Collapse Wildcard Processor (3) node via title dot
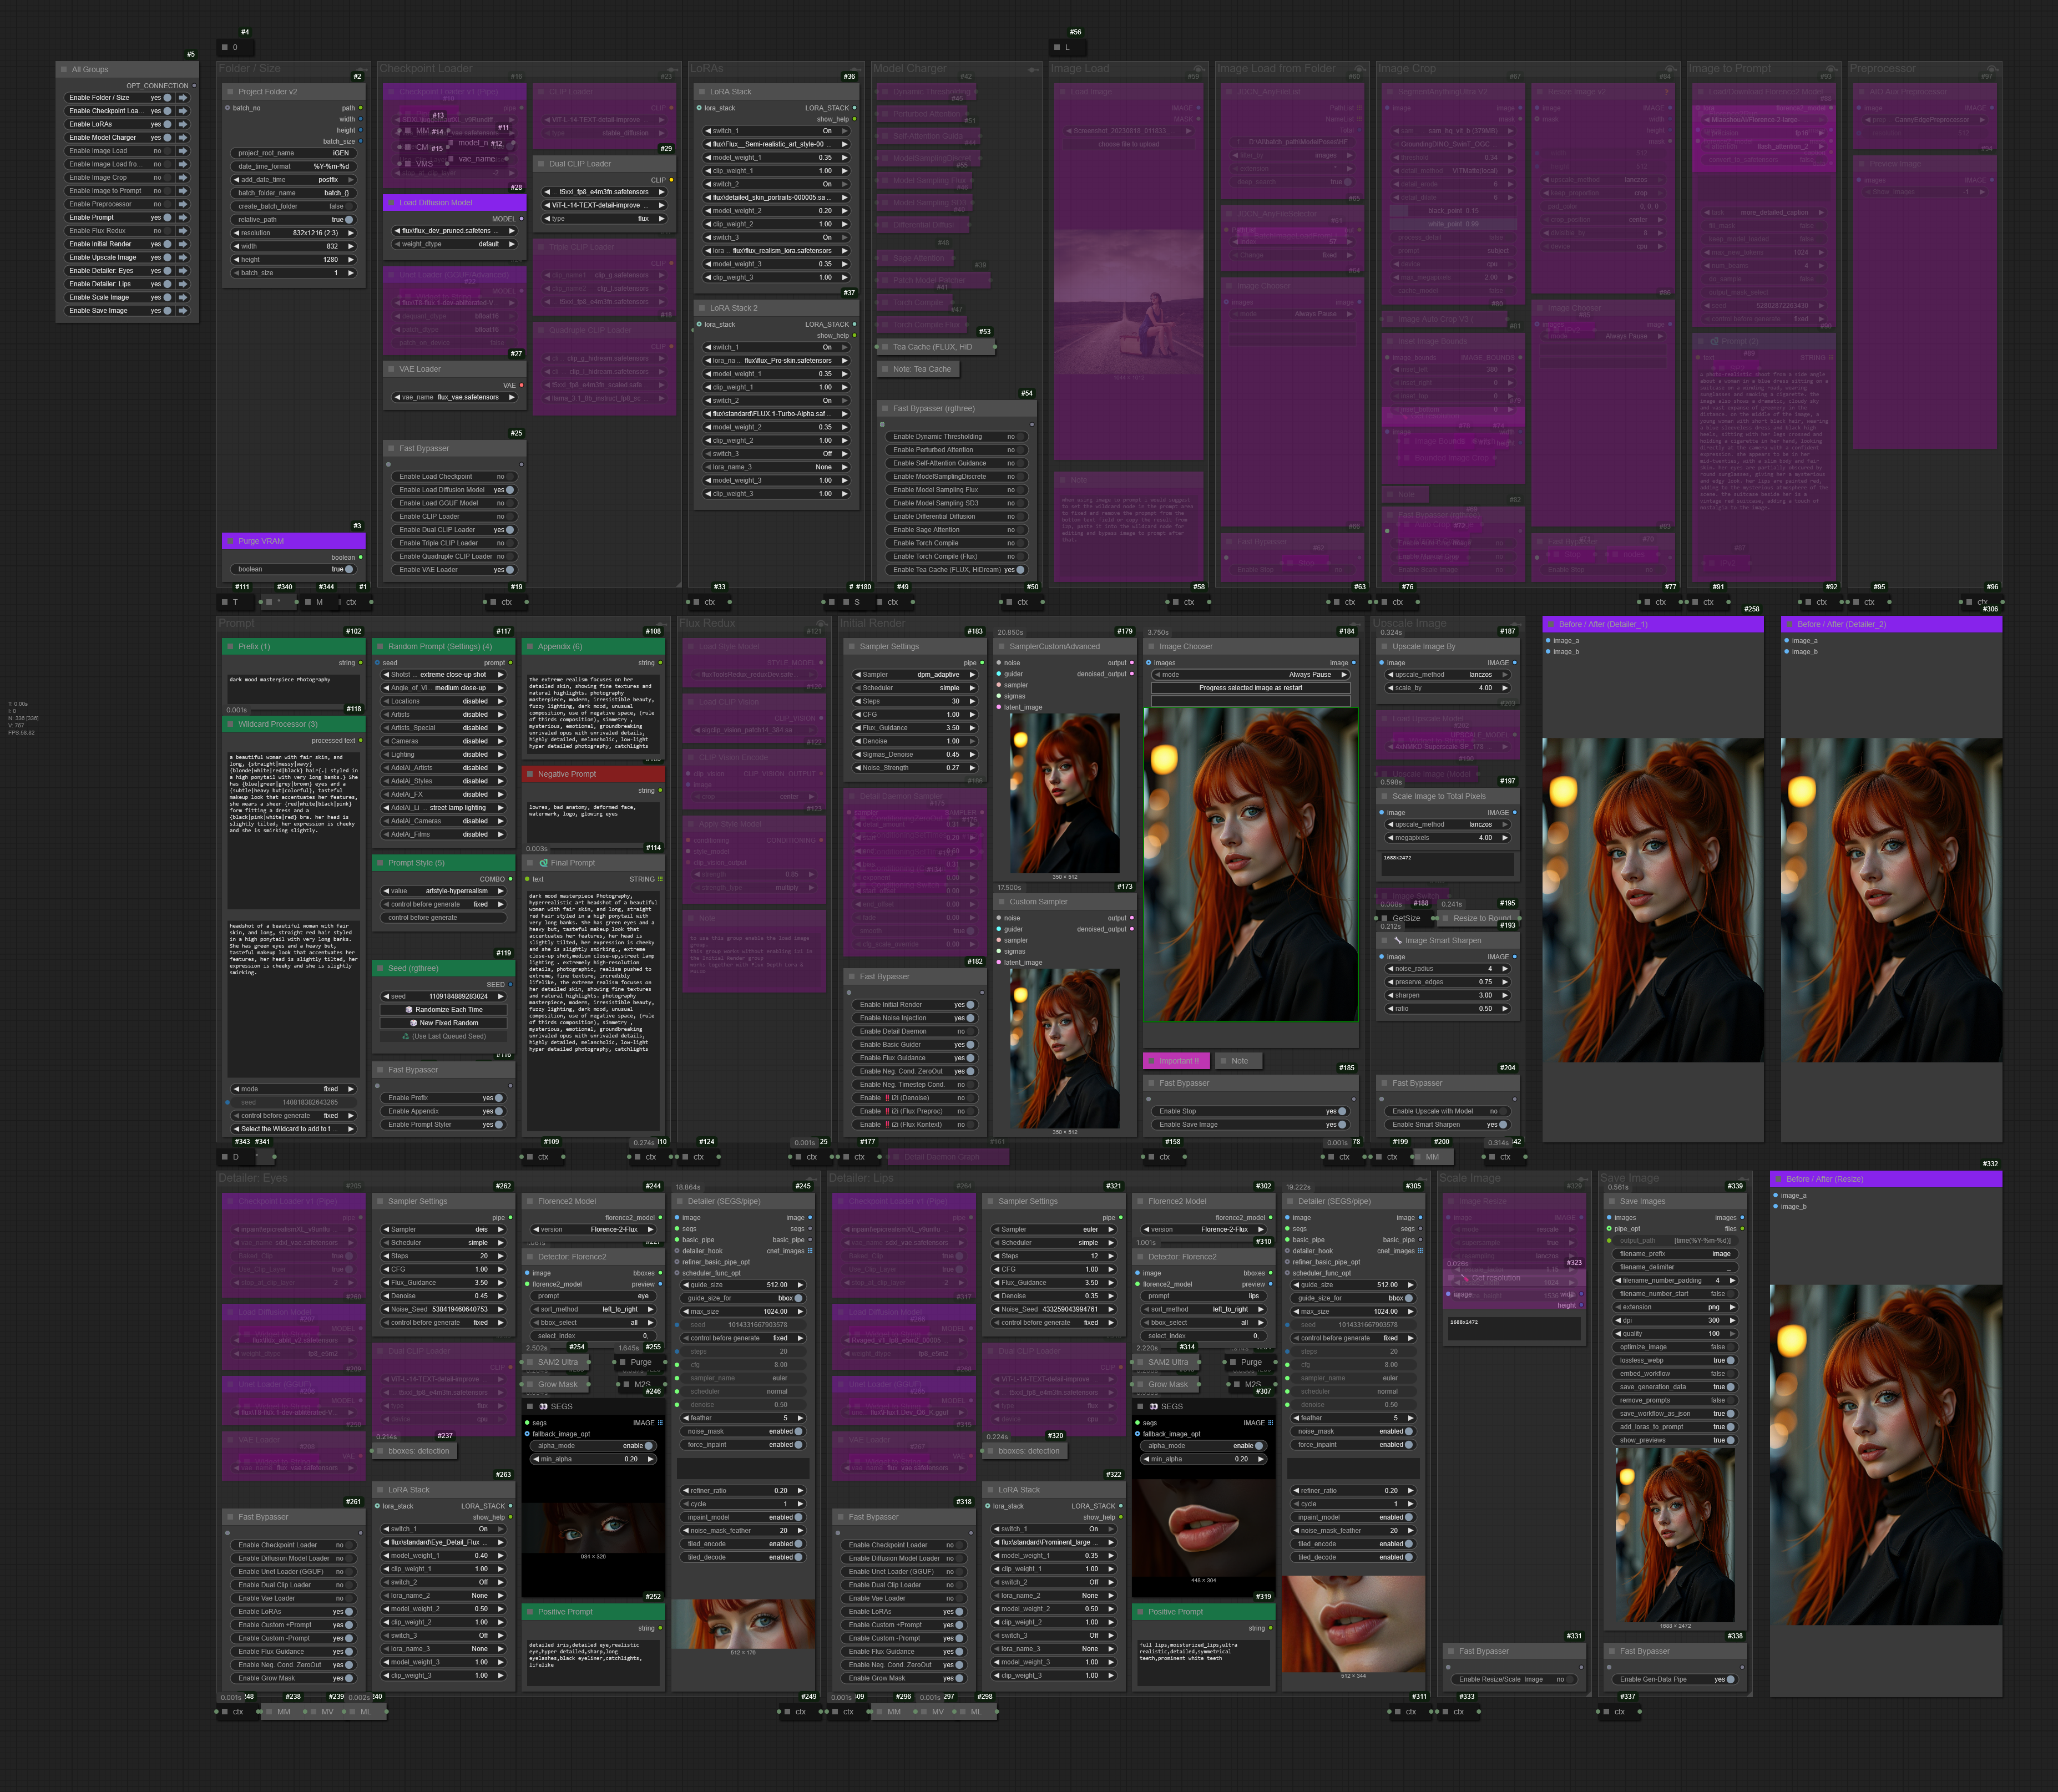The width and height of the screenshot is (2058, 1792). [x=229, y=724]
